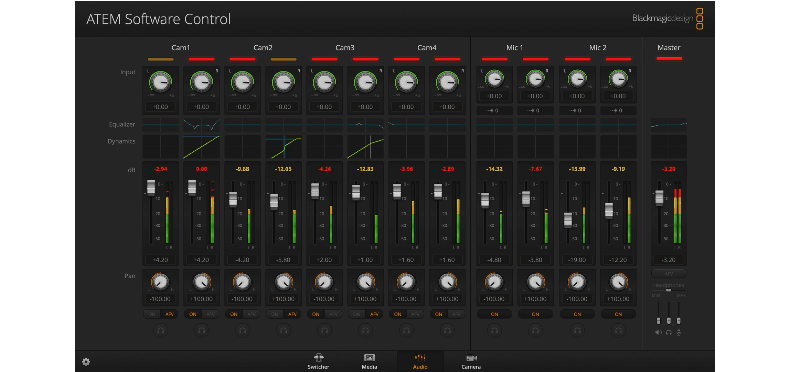Click Cam1 left channel input gain knob
The width and height of the screenshot is (790, 372).
tap(161, 81)
